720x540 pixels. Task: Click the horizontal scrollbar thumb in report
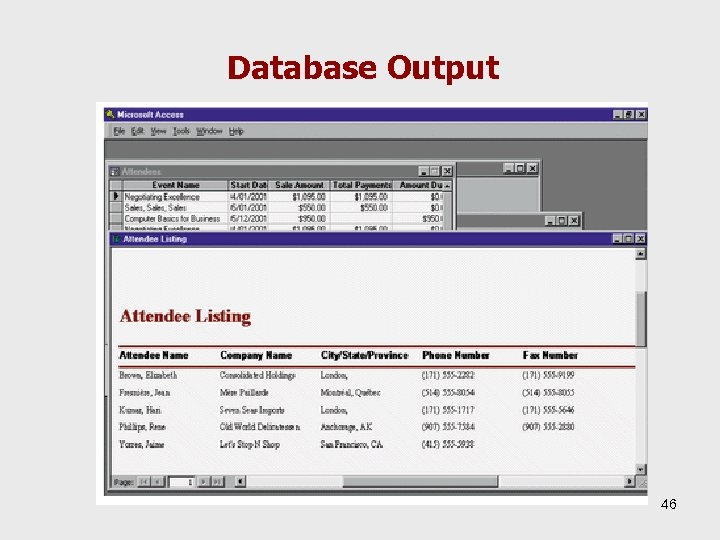pyautogui.click(x=420, y=482)
